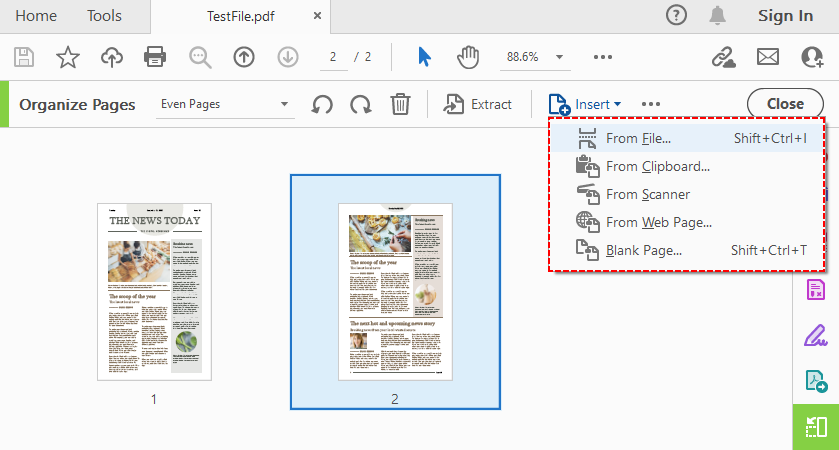Click the Print icon
This screenshot has height=450, width=839.
pos(155,57)
